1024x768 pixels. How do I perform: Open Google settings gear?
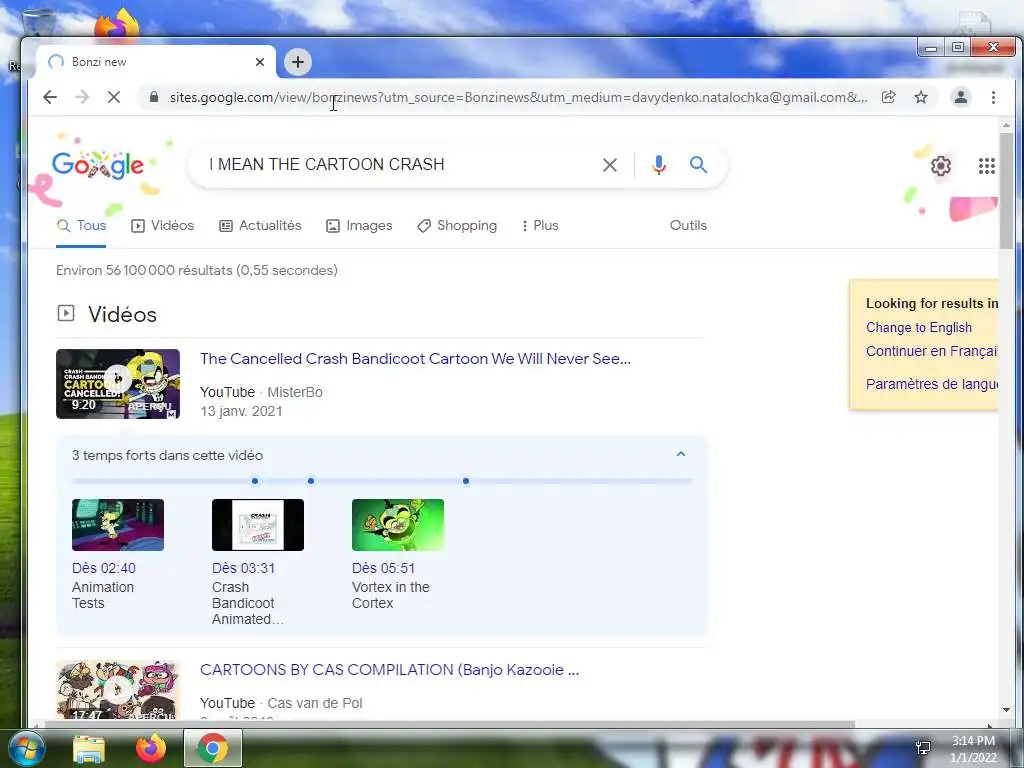[x=940, y=166]
